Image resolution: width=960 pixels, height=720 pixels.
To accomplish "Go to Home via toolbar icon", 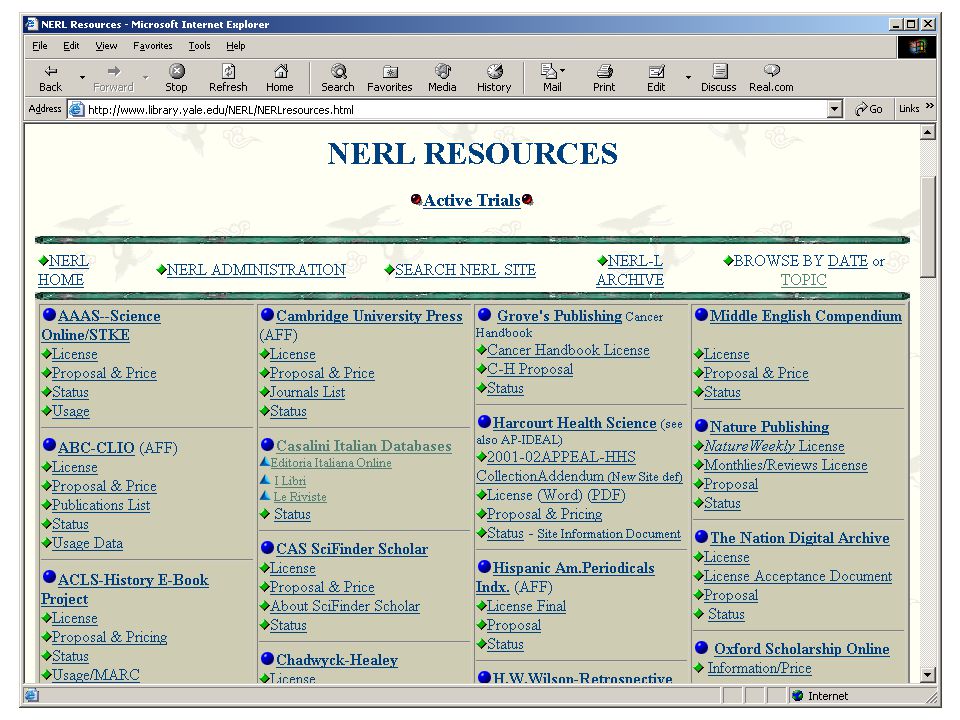I will 280,71.
